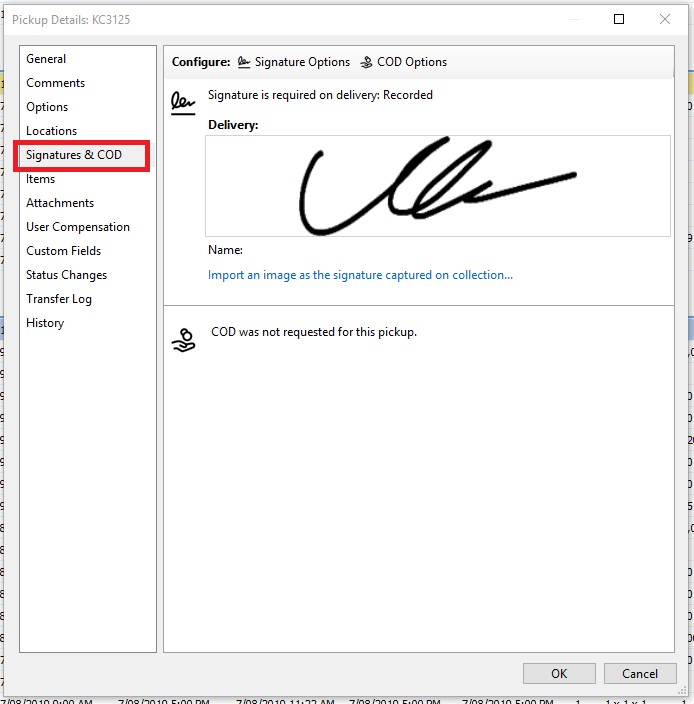This screenshot has width=694, height=704.
Task: Open User Compensation section
Action: (x=78, y=227)
